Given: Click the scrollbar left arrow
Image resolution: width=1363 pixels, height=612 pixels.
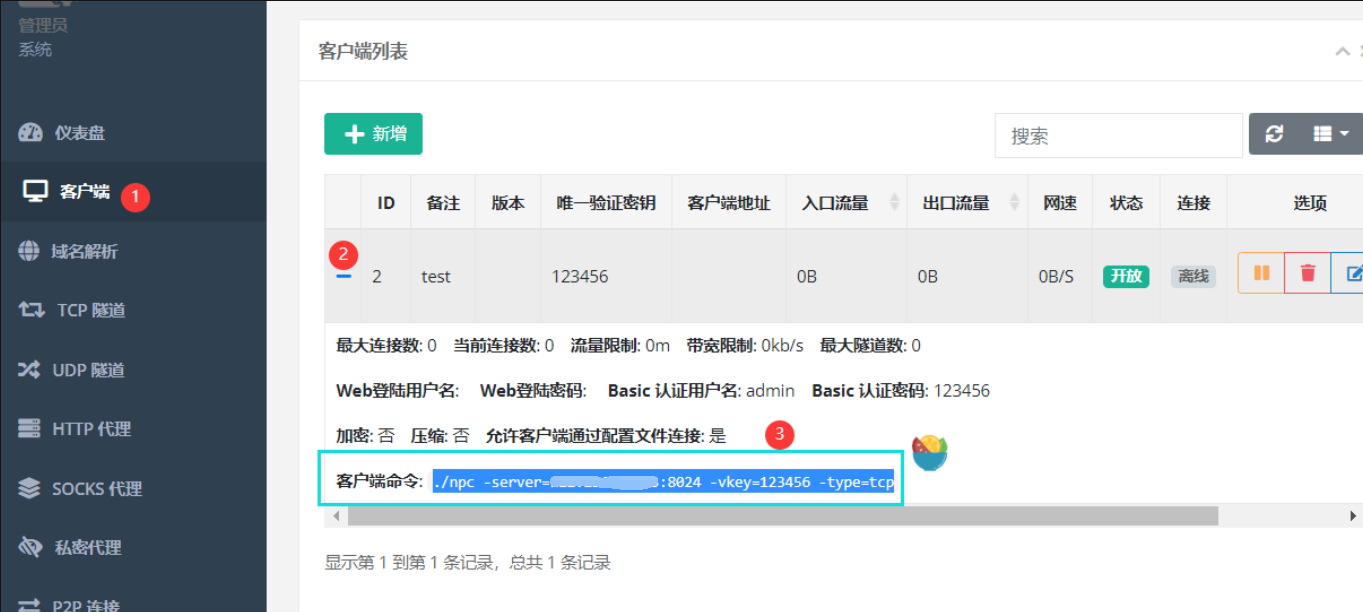Looking at the screenshot, I should 336,516.
